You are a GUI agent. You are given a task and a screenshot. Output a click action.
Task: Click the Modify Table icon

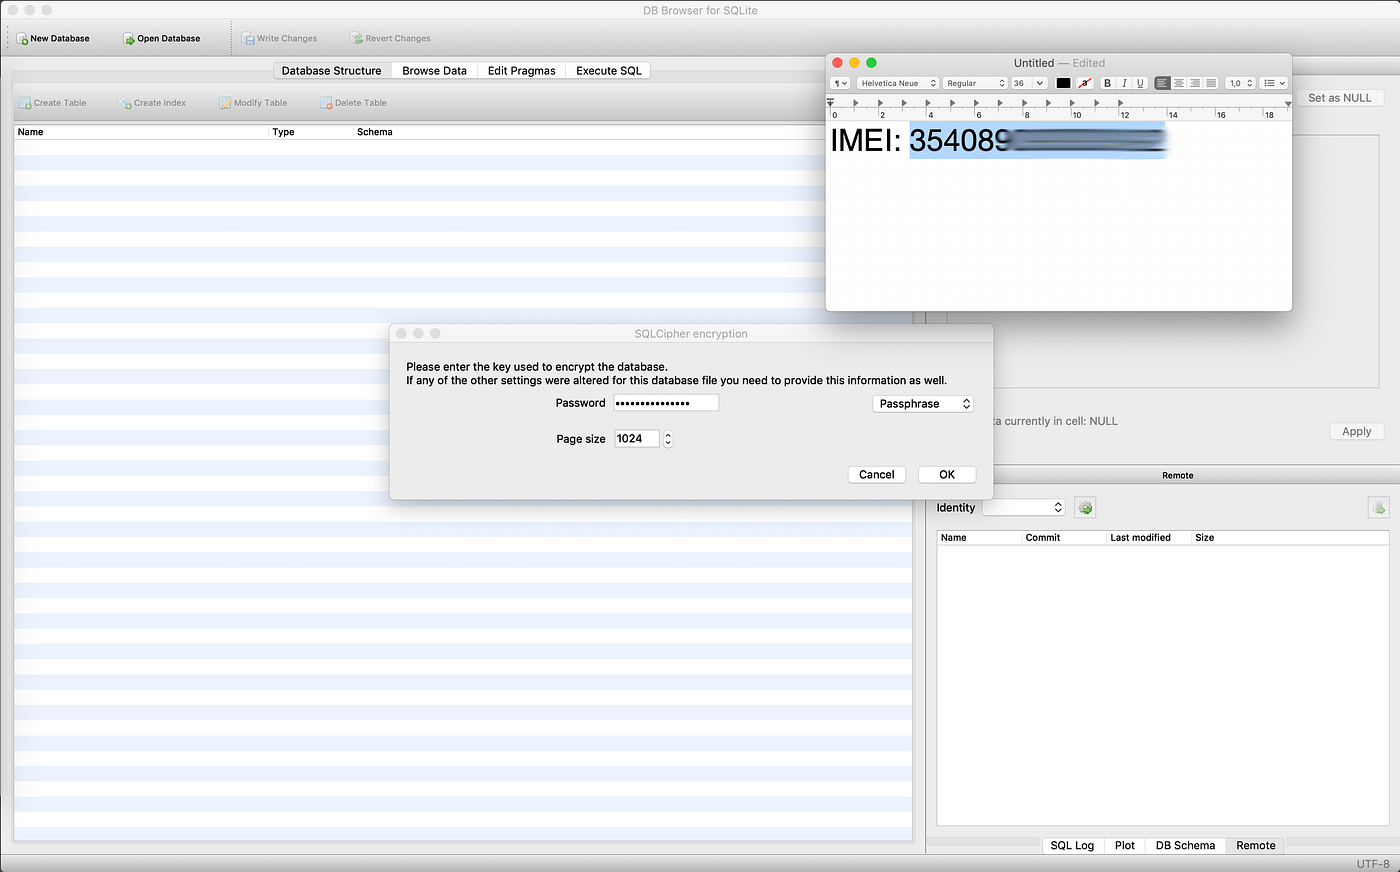225,103
